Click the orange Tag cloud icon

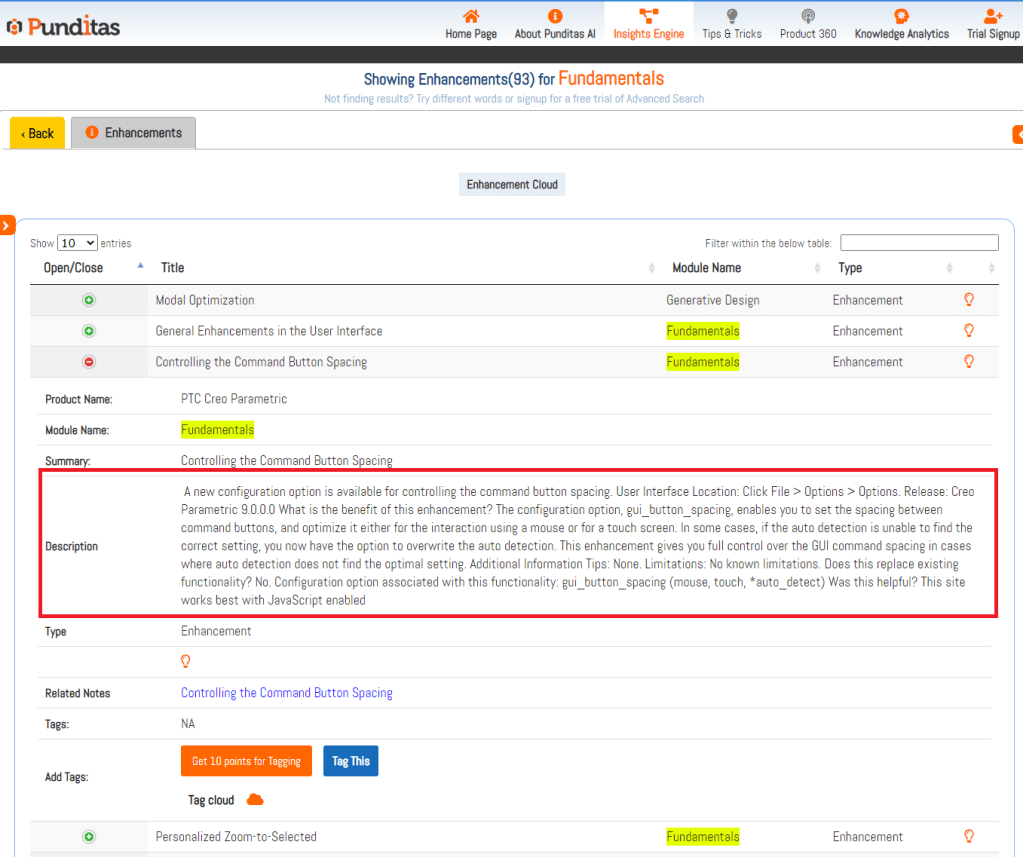255,799
